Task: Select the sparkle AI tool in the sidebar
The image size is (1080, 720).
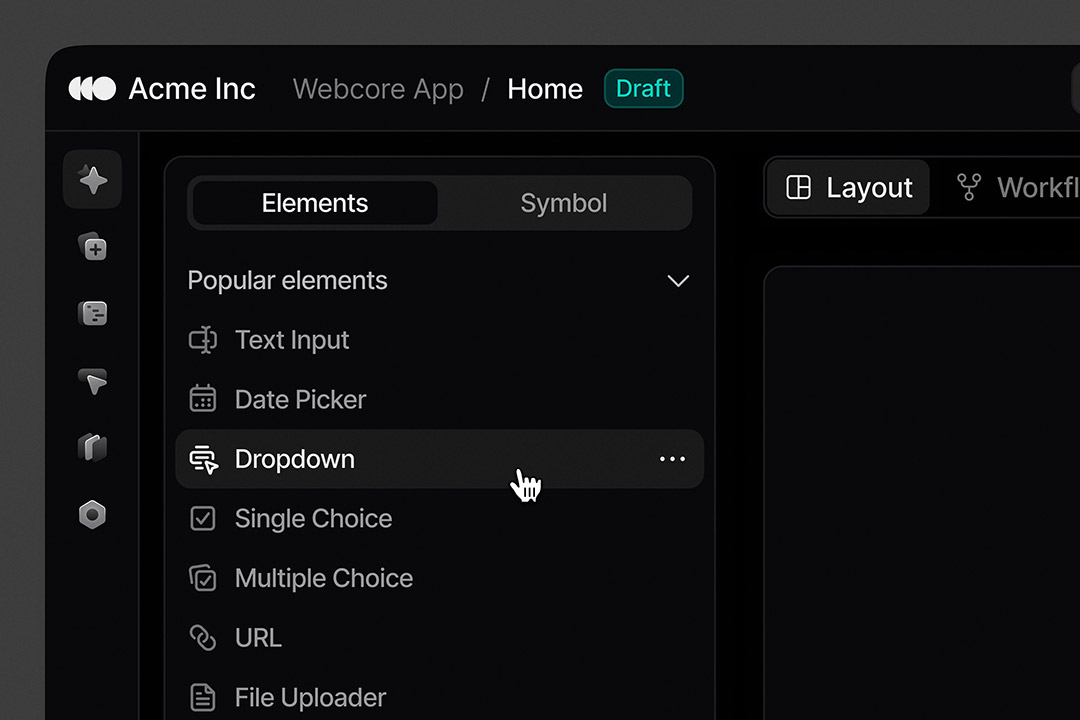Action: (x=92, y=180)
